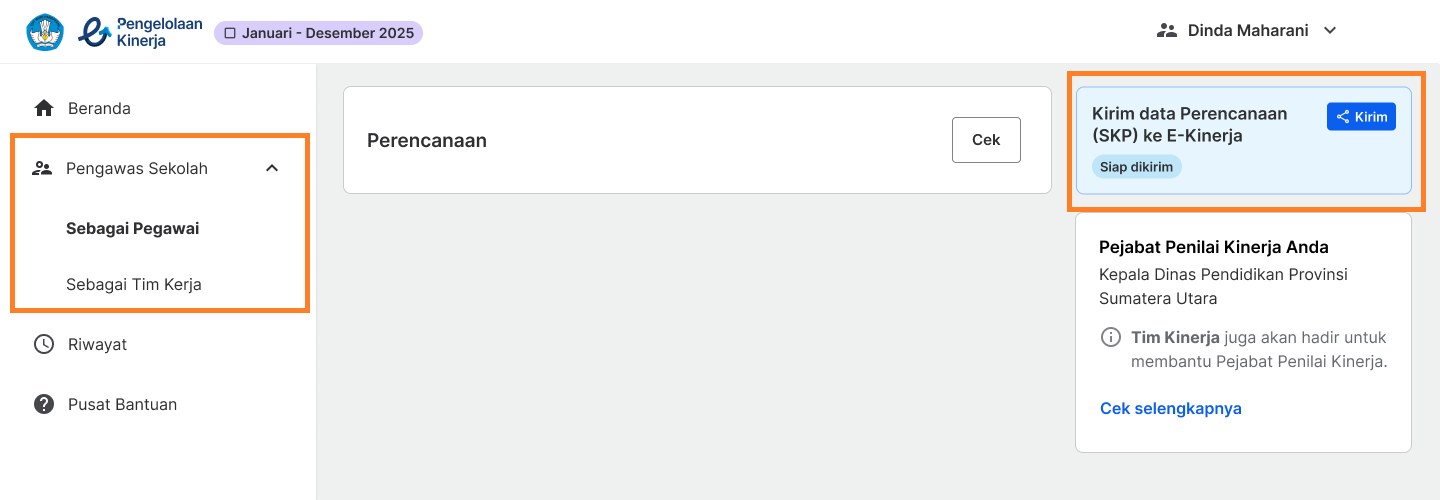Image resolution: width=1440 pixels, height=500 pixels.
Task: Click the Kemendikbud crest logo
Action: tap(45, 32)
